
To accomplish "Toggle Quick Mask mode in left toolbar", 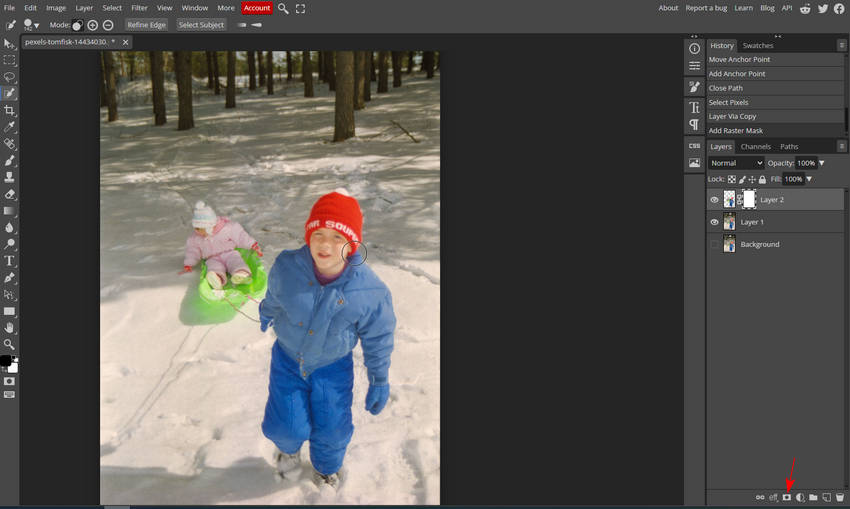I will point(9,381).
